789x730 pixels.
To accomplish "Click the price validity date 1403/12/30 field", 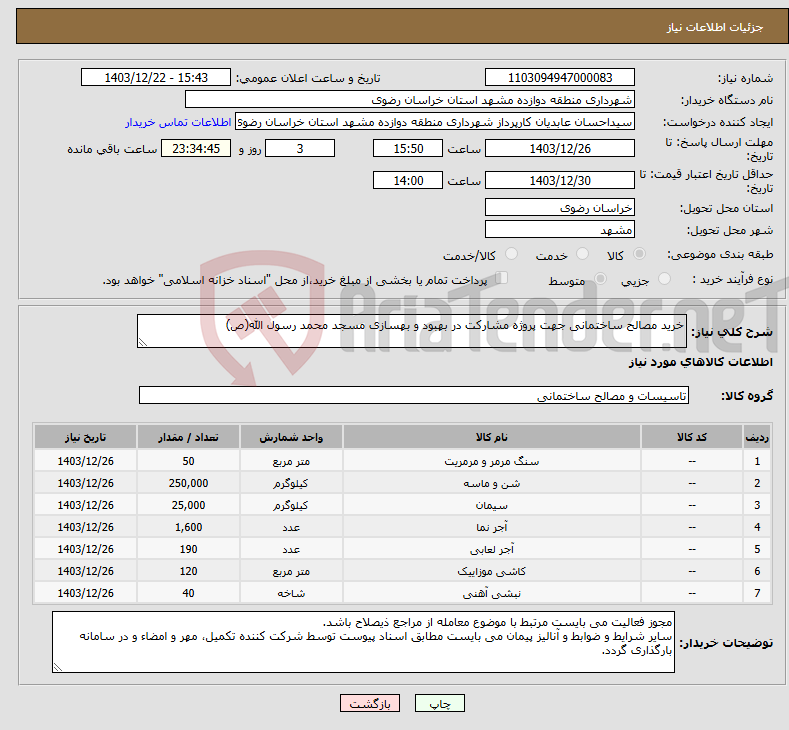I will [560, 180].
